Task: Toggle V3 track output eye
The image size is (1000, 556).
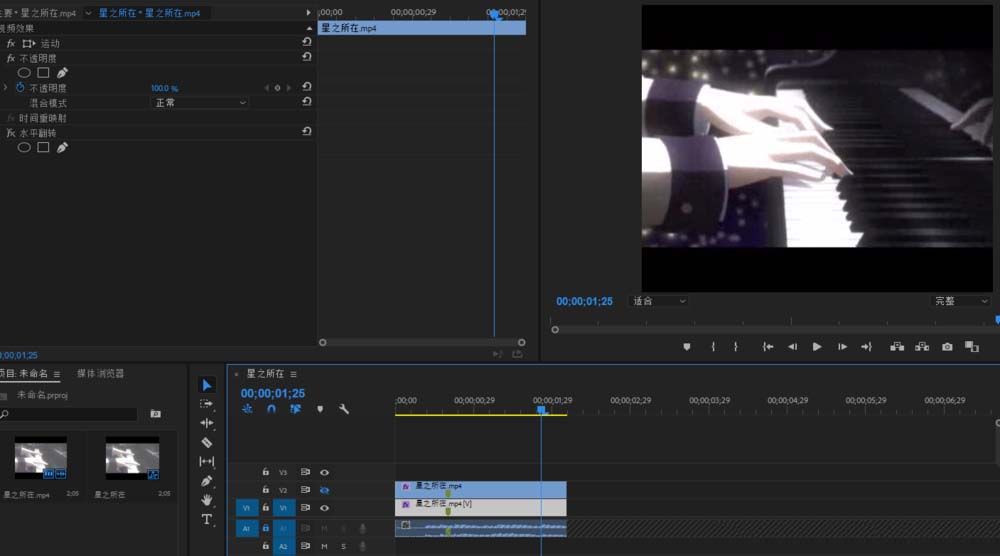Action: click(325, 472)
